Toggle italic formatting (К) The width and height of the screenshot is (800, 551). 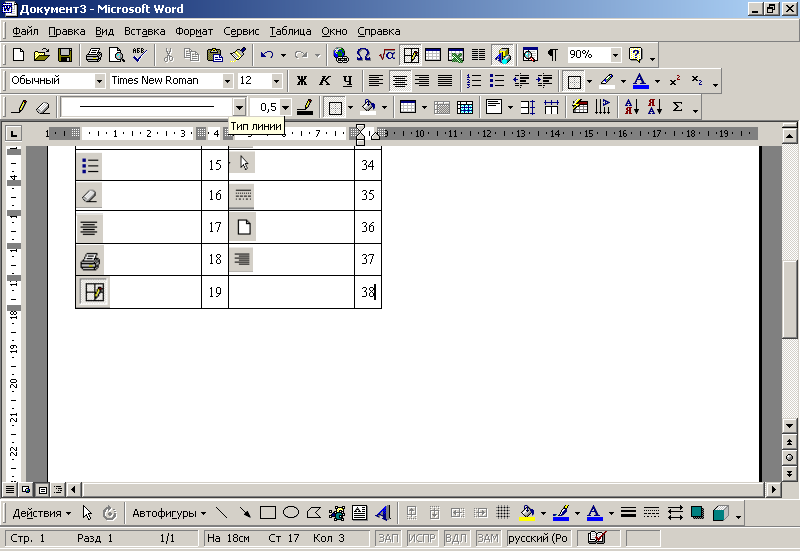(x=324, y=81)
